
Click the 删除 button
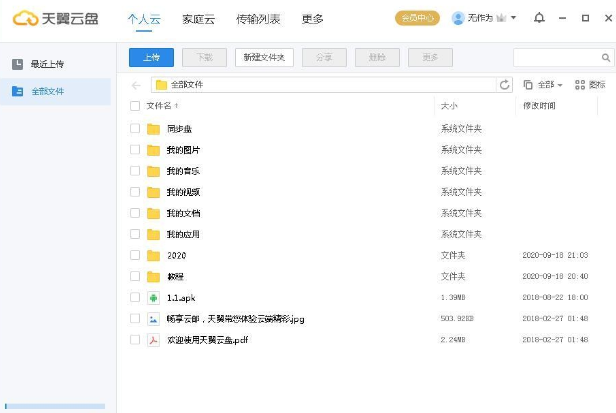[377, 58]
